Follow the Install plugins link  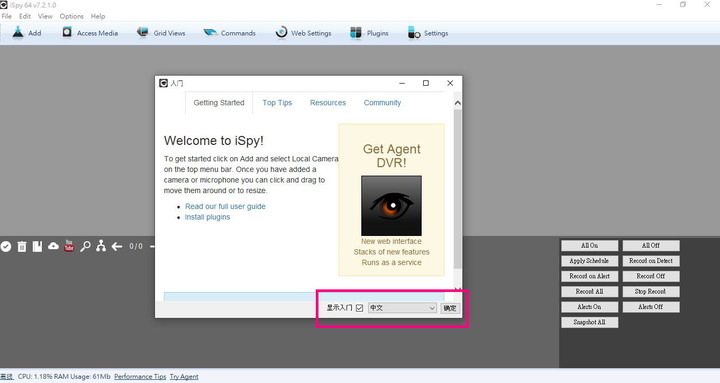[x=208, y=217]
